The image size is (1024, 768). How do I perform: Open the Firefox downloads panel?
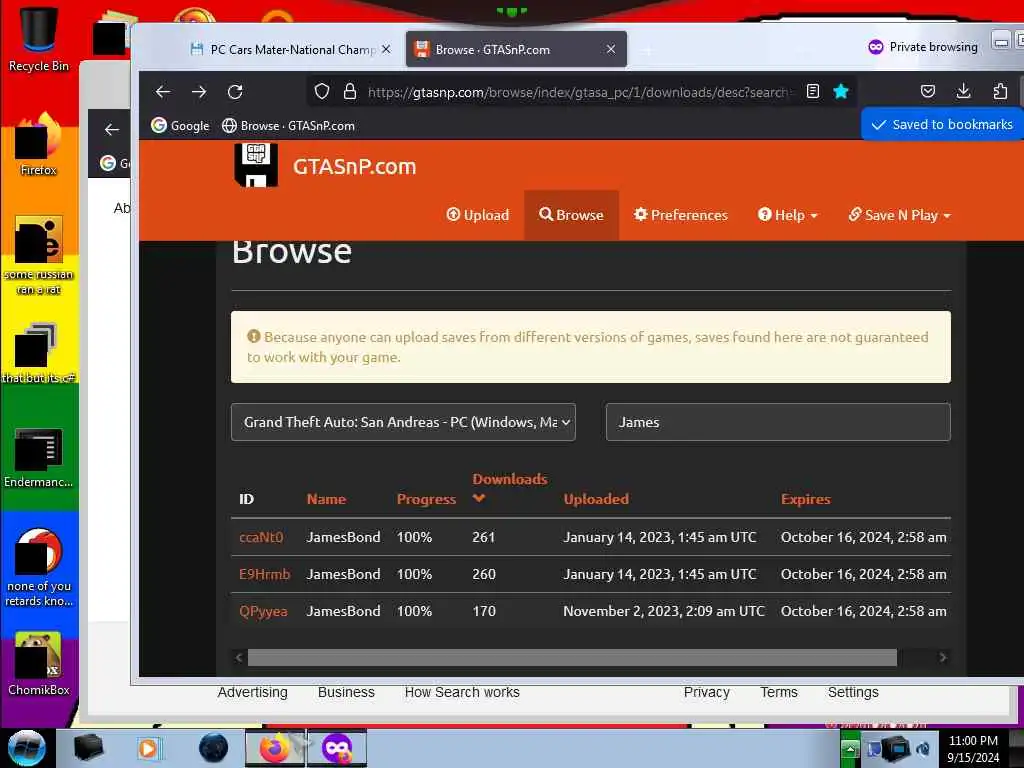point(963,91)
